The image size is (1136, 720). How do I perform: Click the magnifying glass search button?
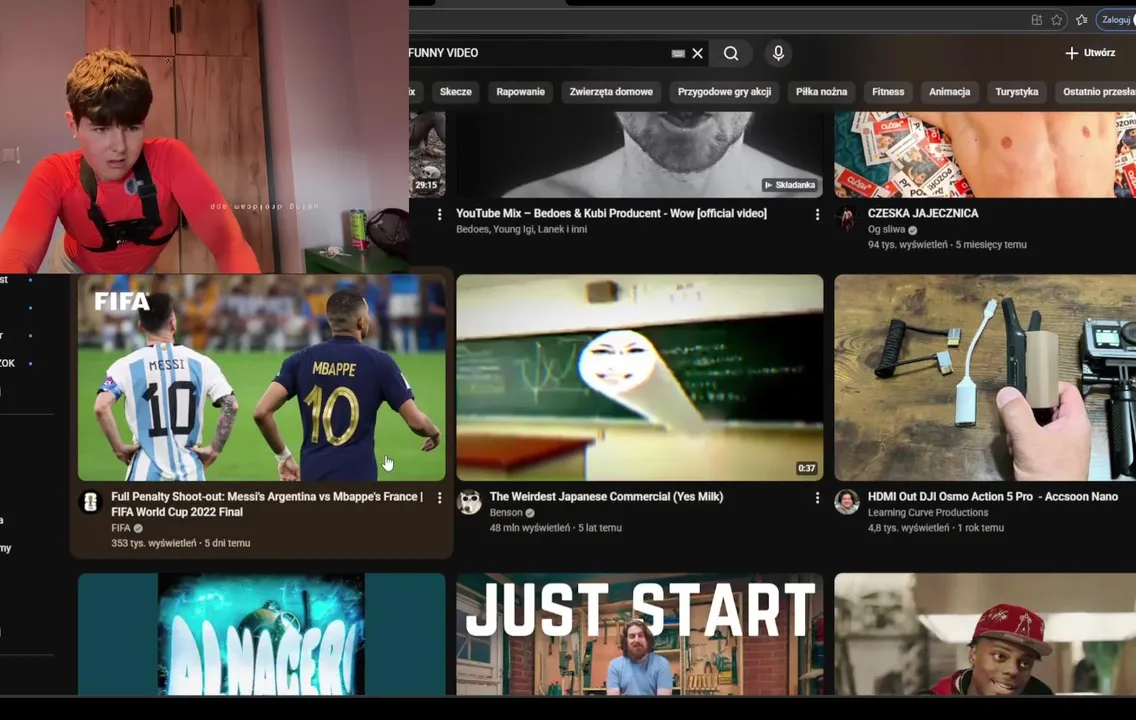tap(731, 53)
